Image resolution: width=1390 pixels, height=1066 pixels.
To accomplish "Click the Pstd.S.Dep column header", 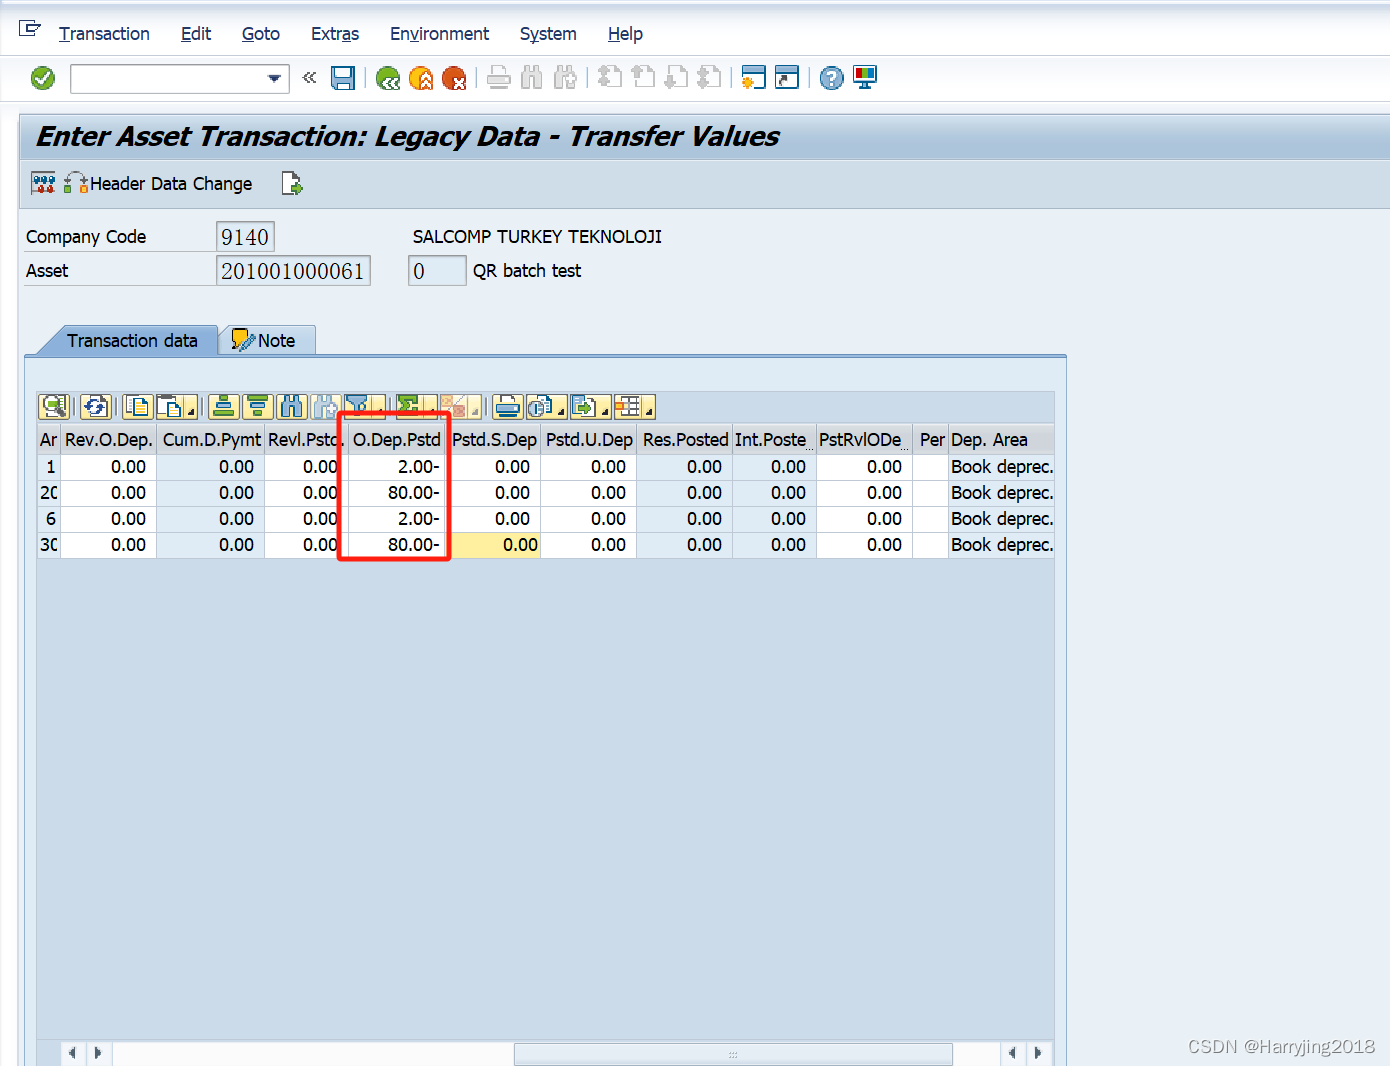I will click(494, 440).
